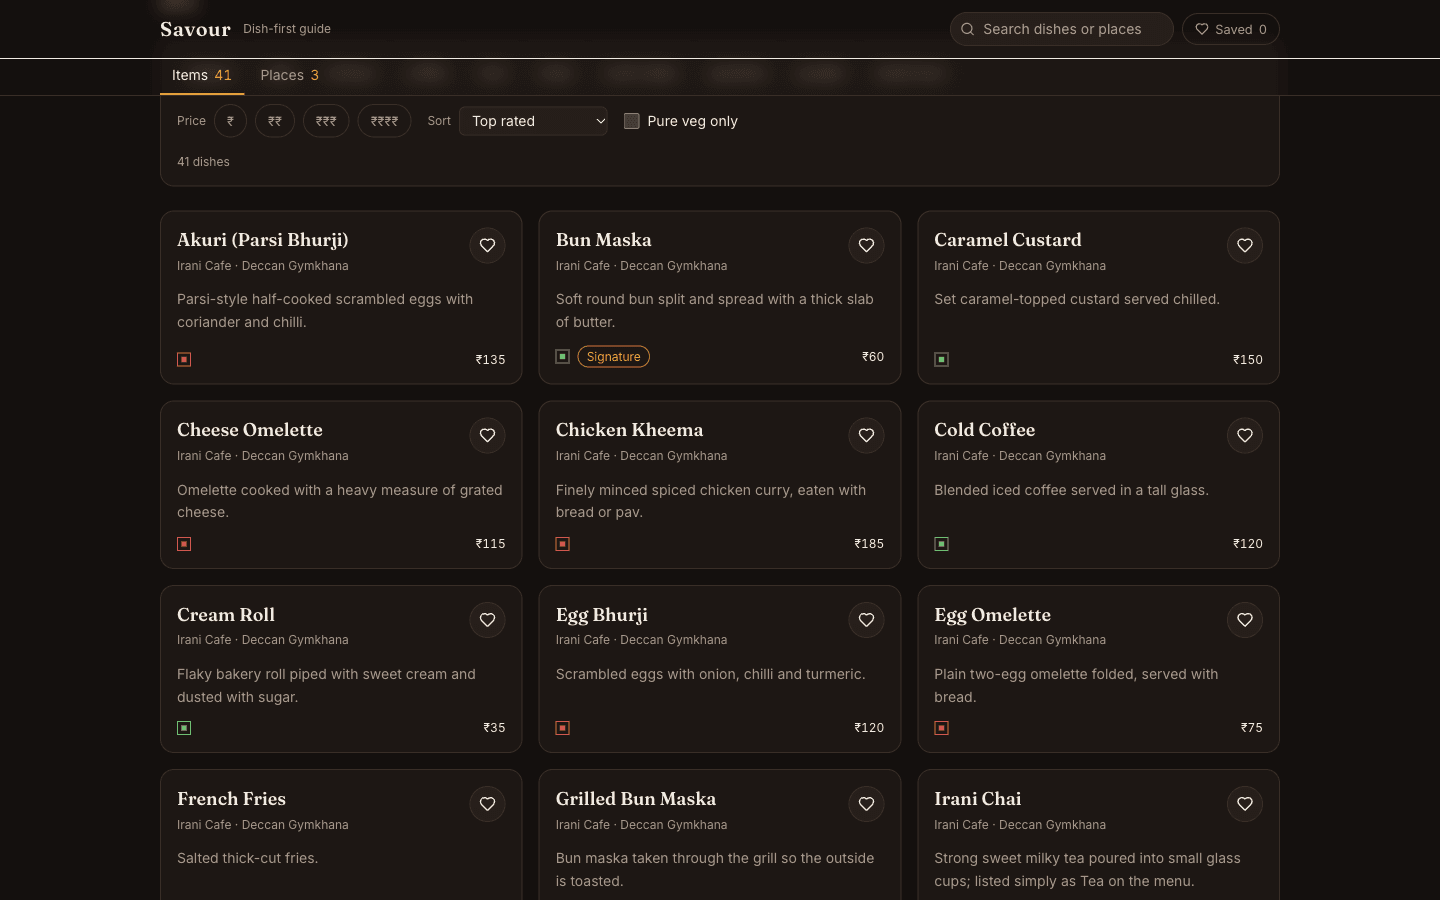The image size is (1440, 900).
Task: Click heart icon on Egg Bhurji
Action: [866, 620]
